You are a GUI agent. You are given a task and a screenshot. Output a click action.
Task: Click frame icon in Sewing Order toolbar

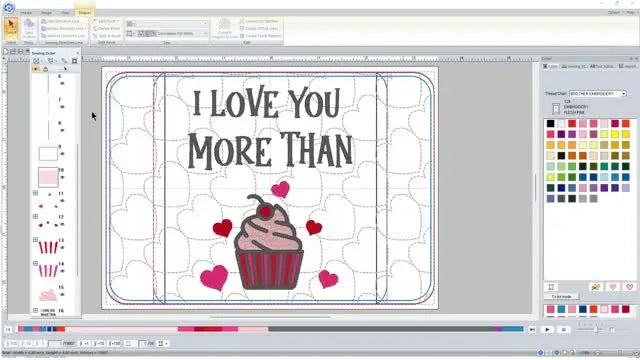pos(74,61)
